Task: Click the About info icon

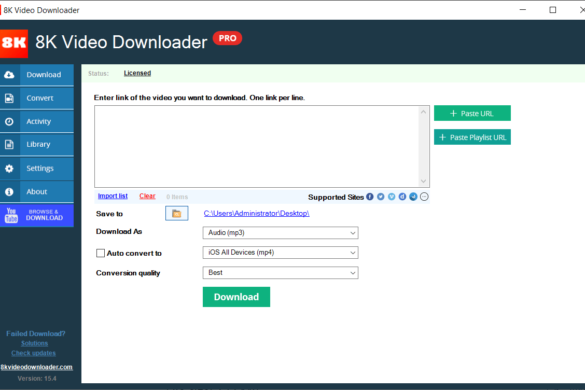Action: coord(9,192)
